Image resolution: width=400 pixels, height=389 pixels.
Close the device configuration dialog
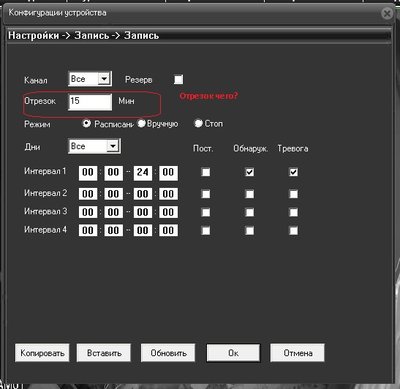coord(387,14)
